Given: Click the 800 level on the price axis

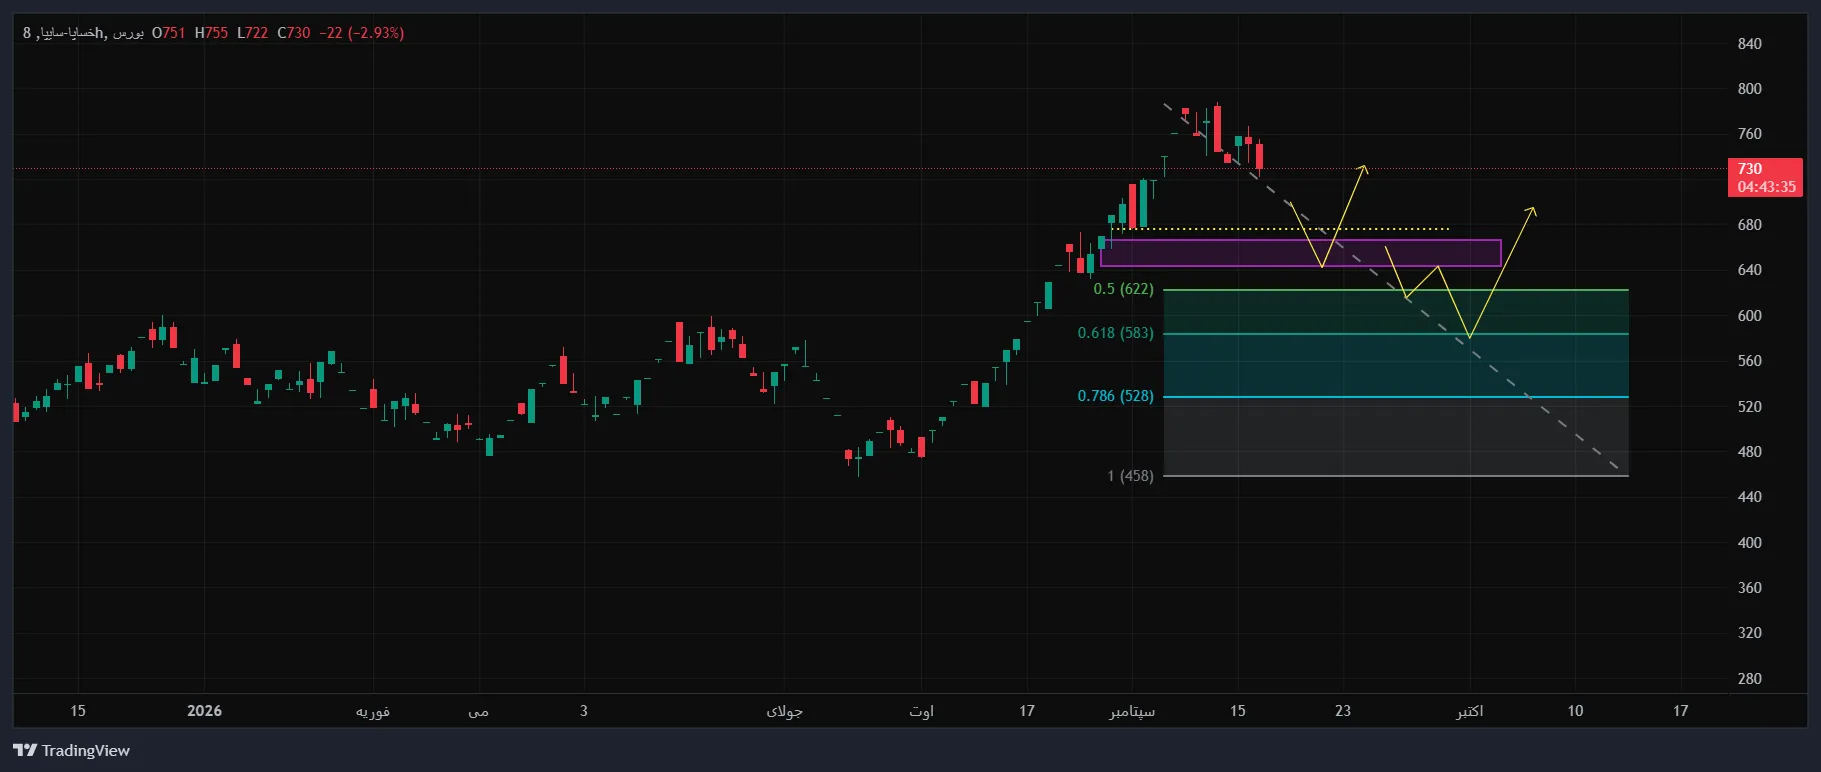Looking at the screenshot, I should (1750, 89).
